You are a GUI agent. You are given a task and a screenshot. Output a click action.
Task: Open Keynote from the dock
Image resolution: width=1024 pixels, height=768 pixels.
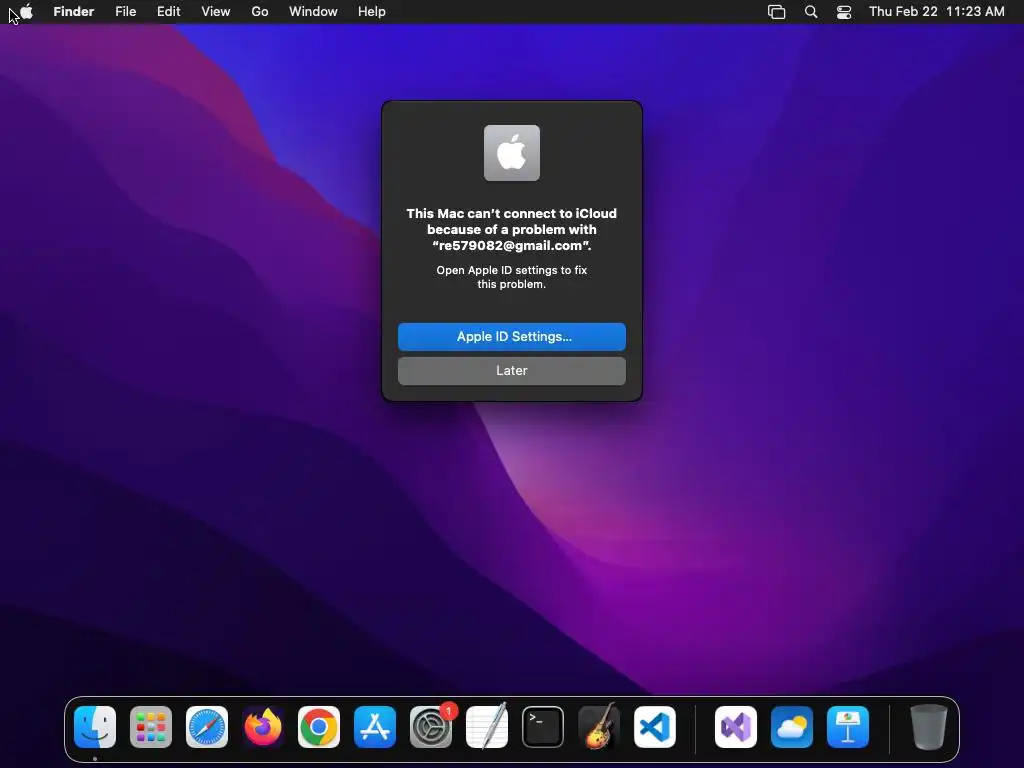click(x=848, y=727)
